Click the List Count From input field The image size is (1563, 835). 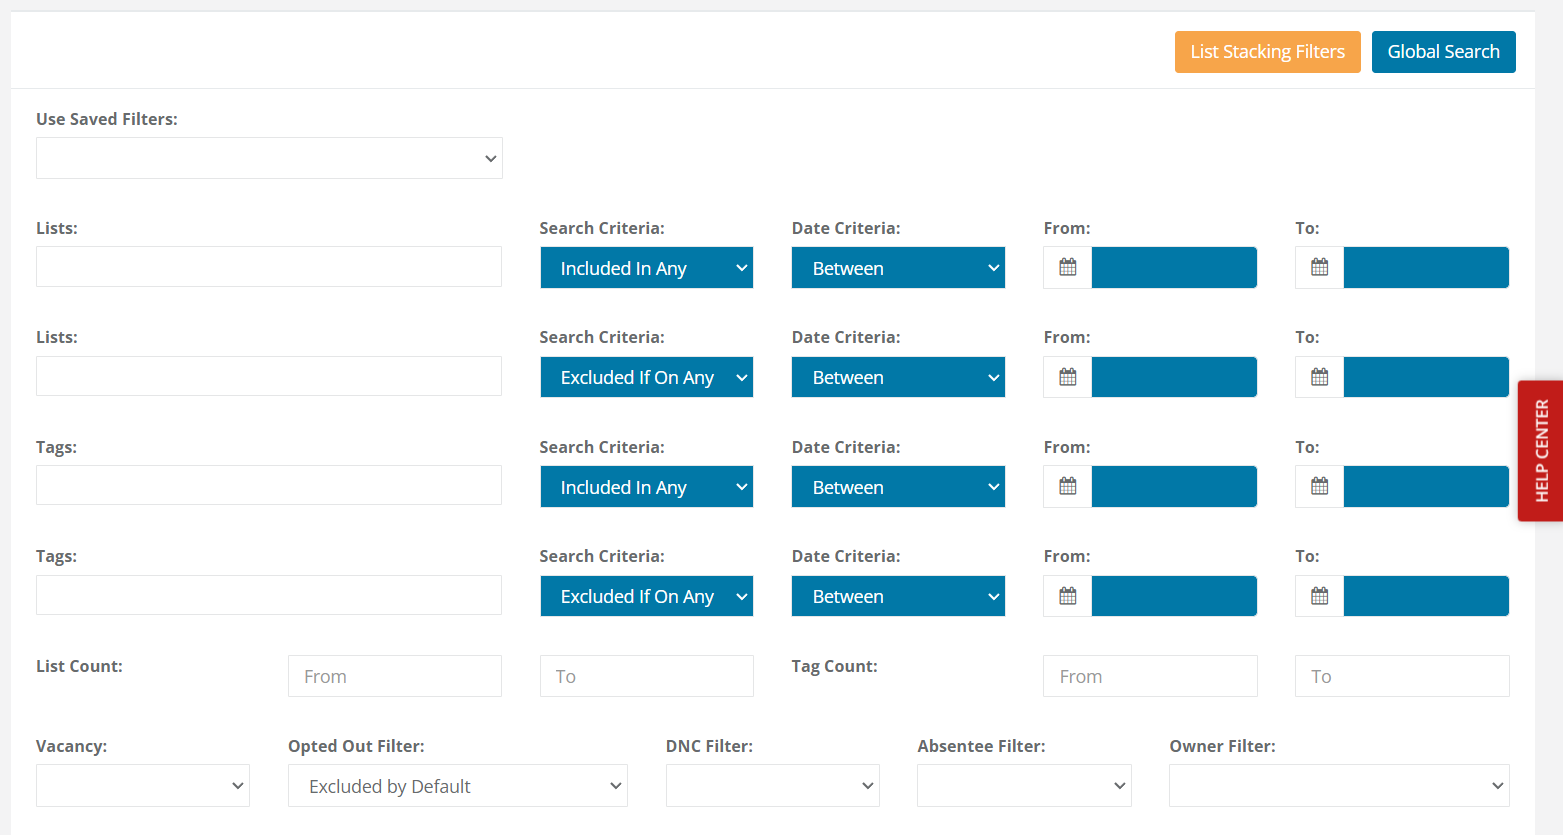[395, 677]
